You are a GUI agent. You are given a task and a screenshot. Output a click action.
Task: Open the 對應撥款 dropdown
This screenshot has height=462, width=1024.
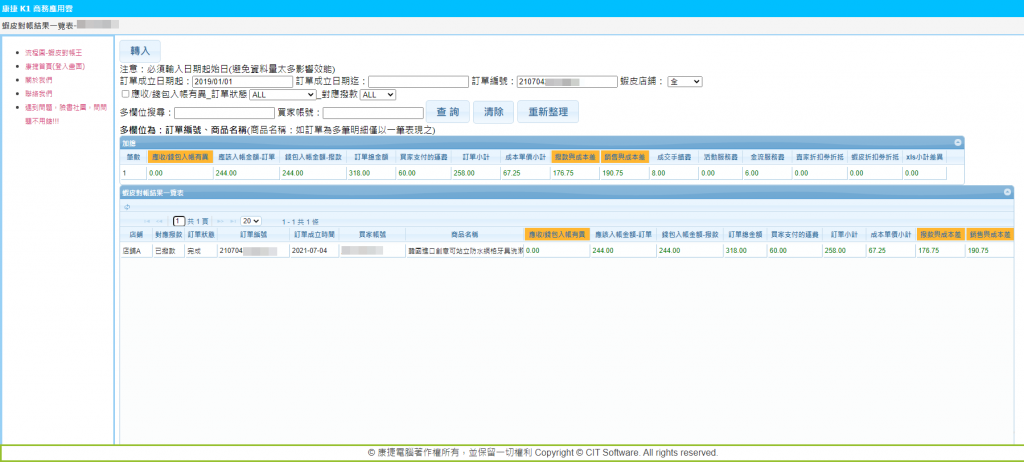pos(378,94)
